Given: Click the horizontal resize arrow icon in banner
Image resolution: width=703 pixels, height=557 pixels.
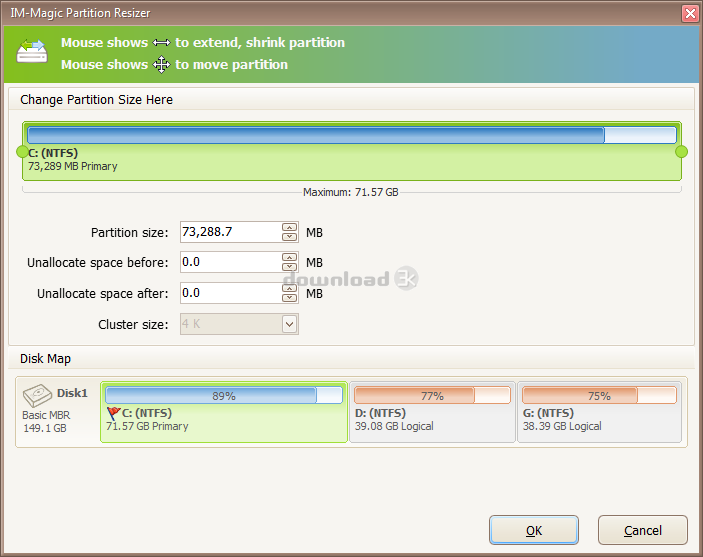Looking at the screenshot, I should 161,43.
